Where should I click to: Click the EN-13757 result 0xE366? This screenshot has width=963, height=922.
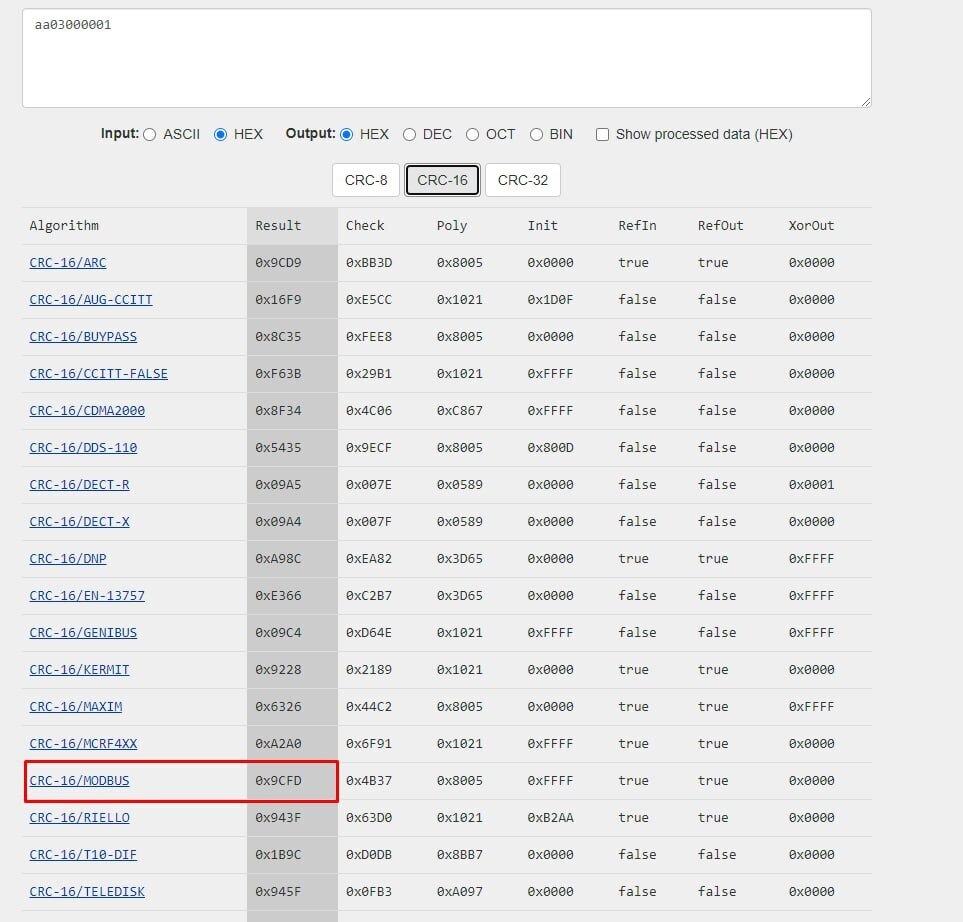tap(278, 596)
